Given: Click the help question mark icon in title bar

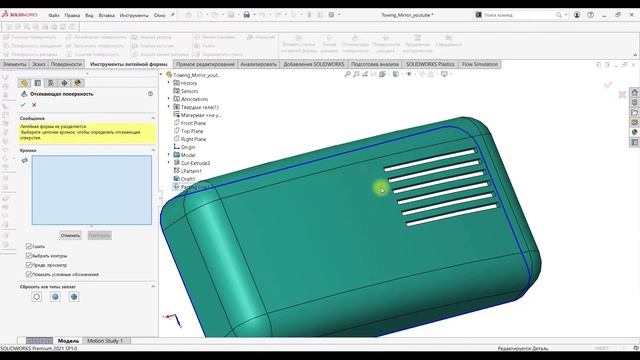Looking at the screenshot, I should [x=591, y=15].
